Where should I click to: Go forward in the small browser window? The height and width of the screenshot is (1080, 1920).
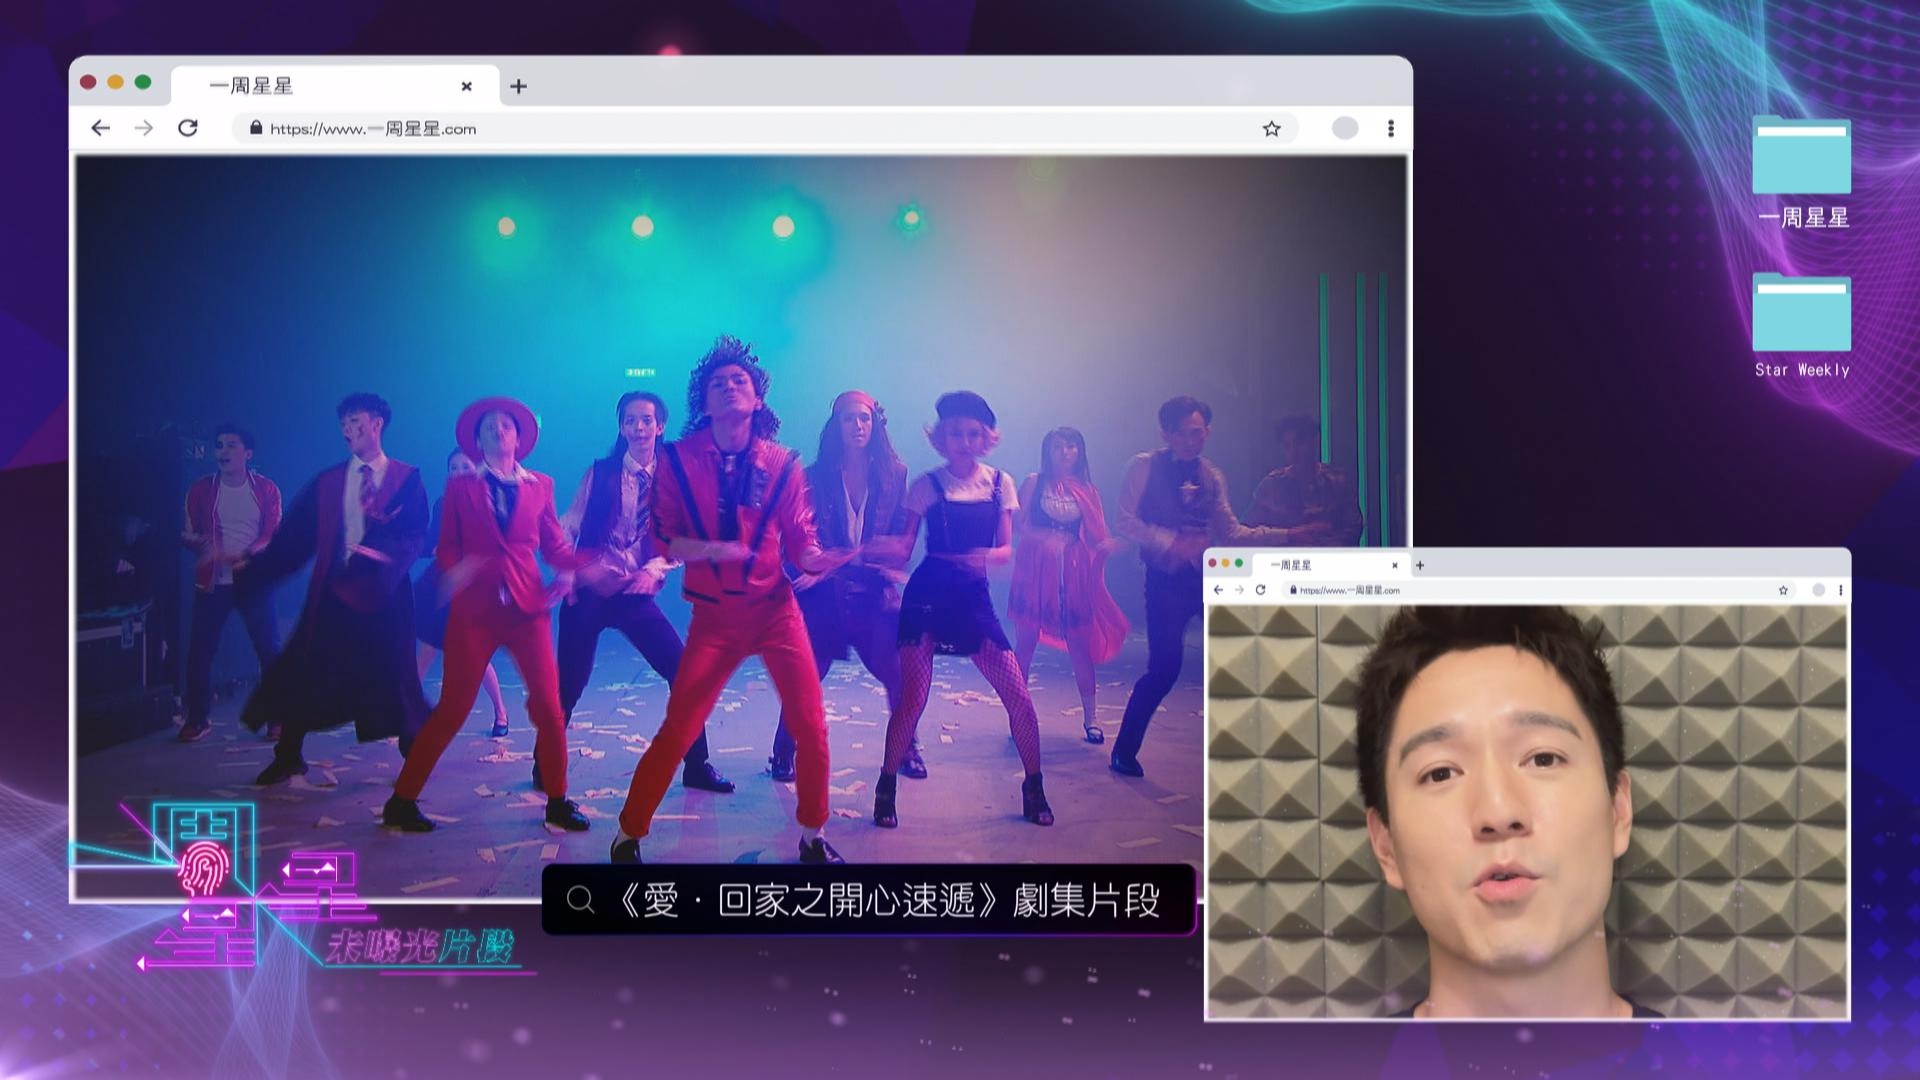(1239, 590)
